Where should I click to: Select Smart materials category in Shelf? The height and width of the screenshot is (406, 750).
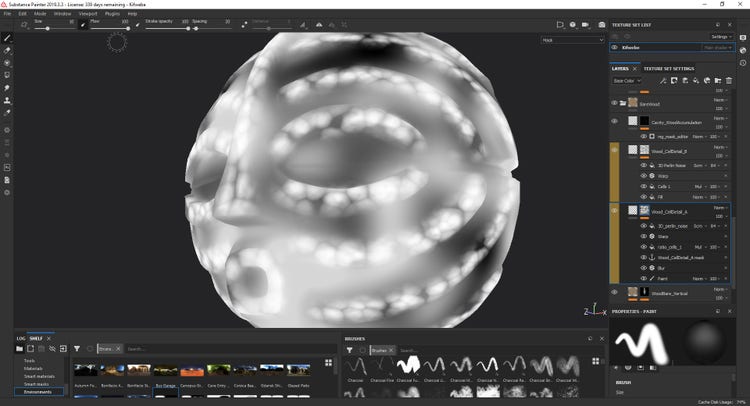(39, 376)
